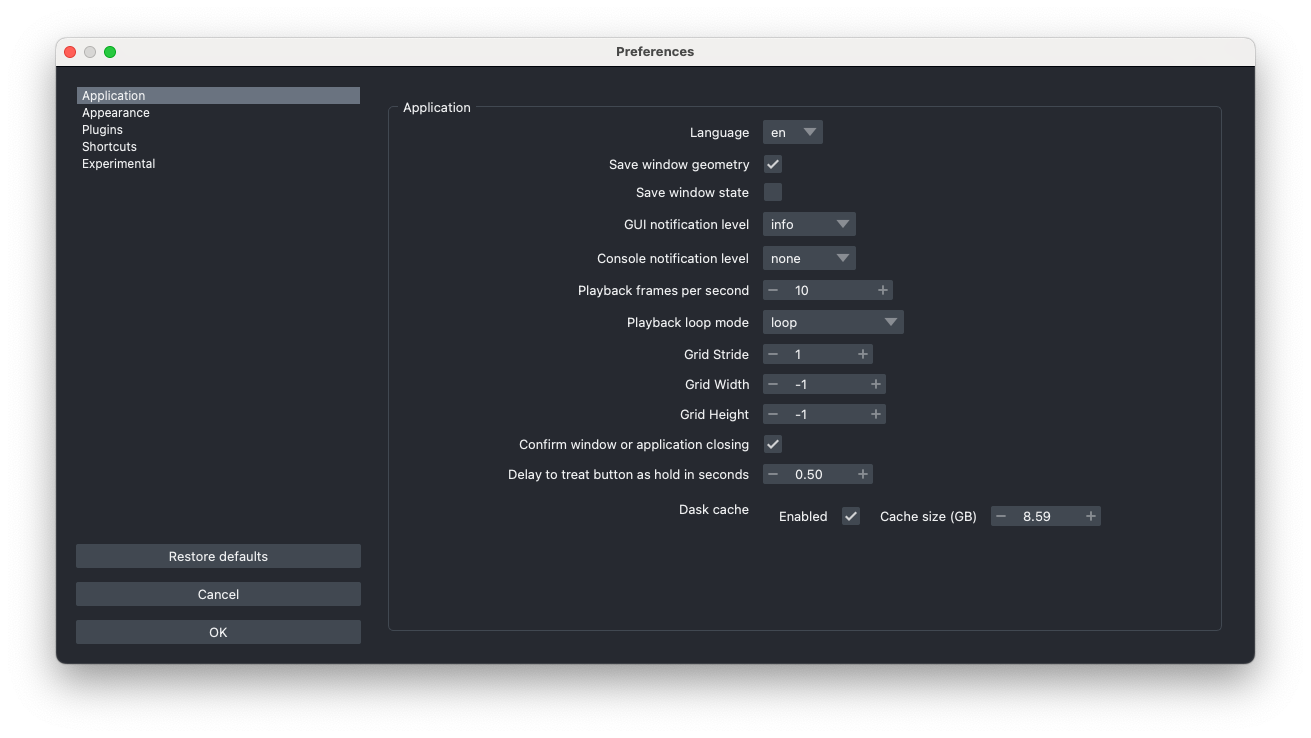Click the Restore defaults button
This screenshot has width=1311, height=738.
[x=217, y=555]
